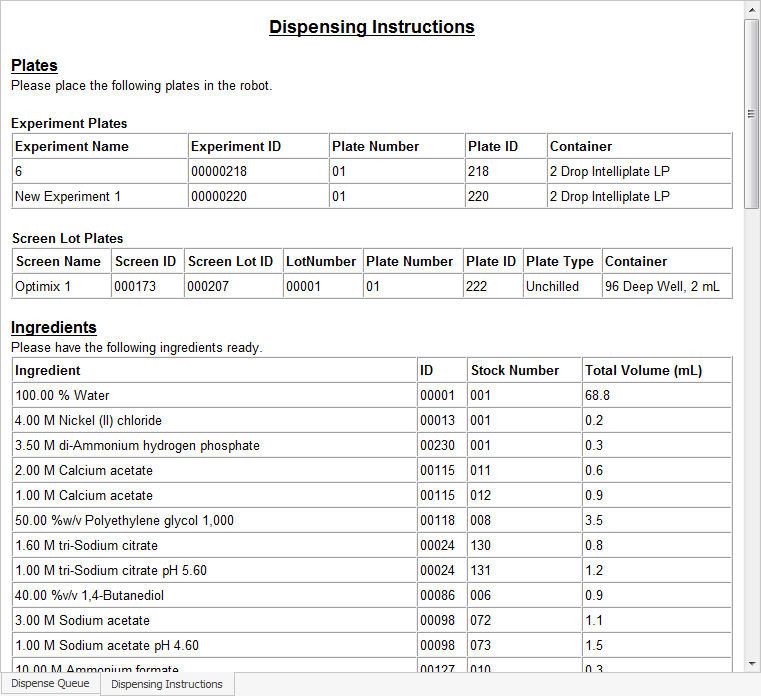Click Experiment ID 00000218 cell

[219, 172]
